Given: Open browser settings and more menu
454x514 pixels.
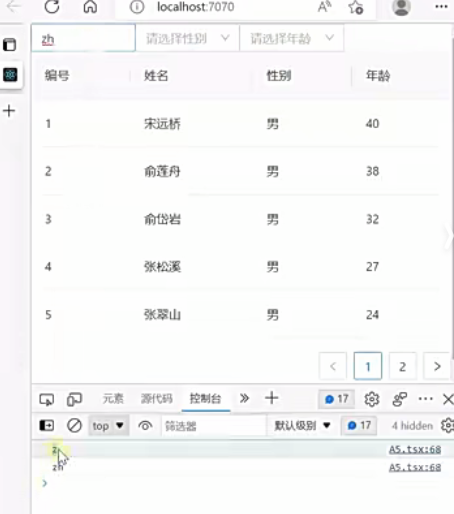Looking at the screenshot, I should (x=441, y=7).
